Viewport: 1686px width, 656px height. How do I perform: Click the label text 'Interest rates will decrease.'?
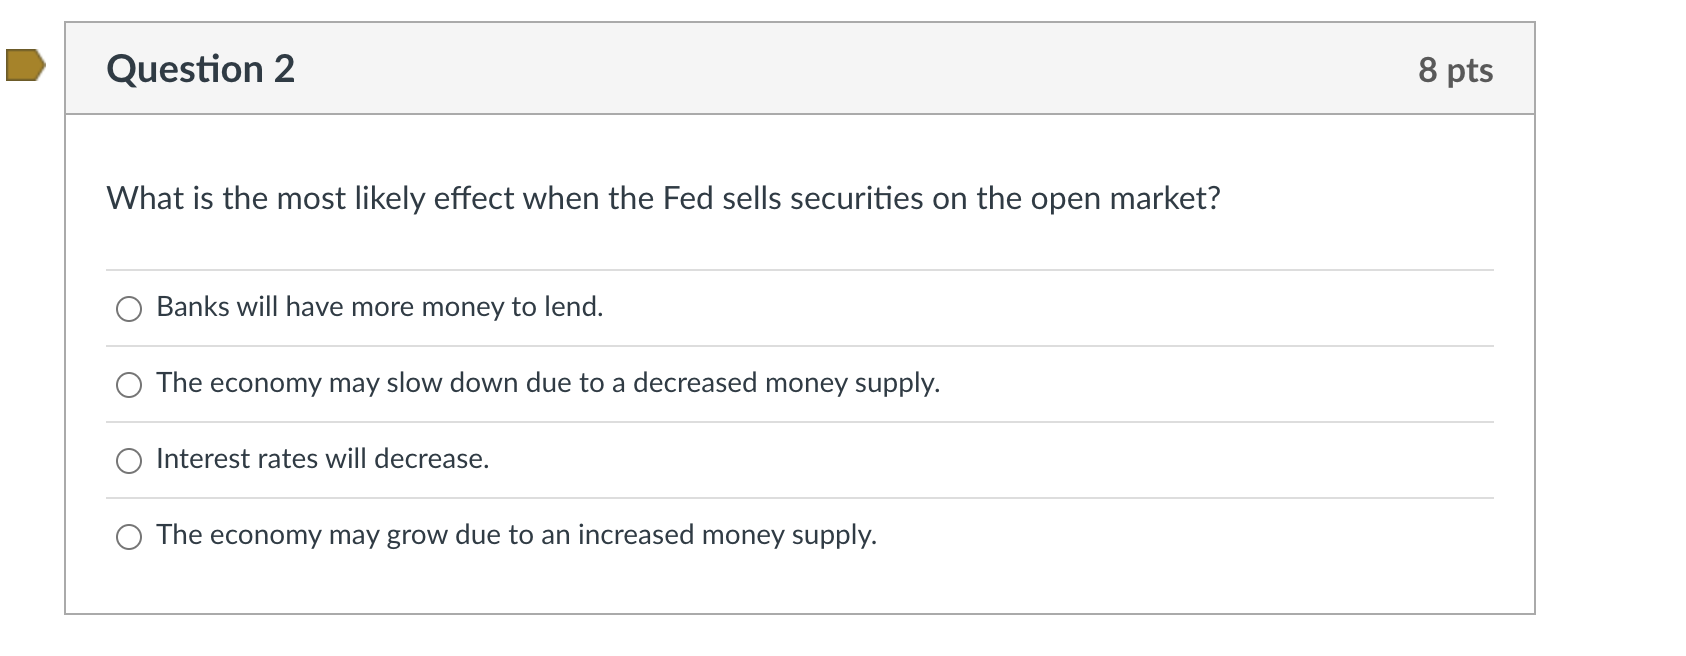[x=323, y=459]
